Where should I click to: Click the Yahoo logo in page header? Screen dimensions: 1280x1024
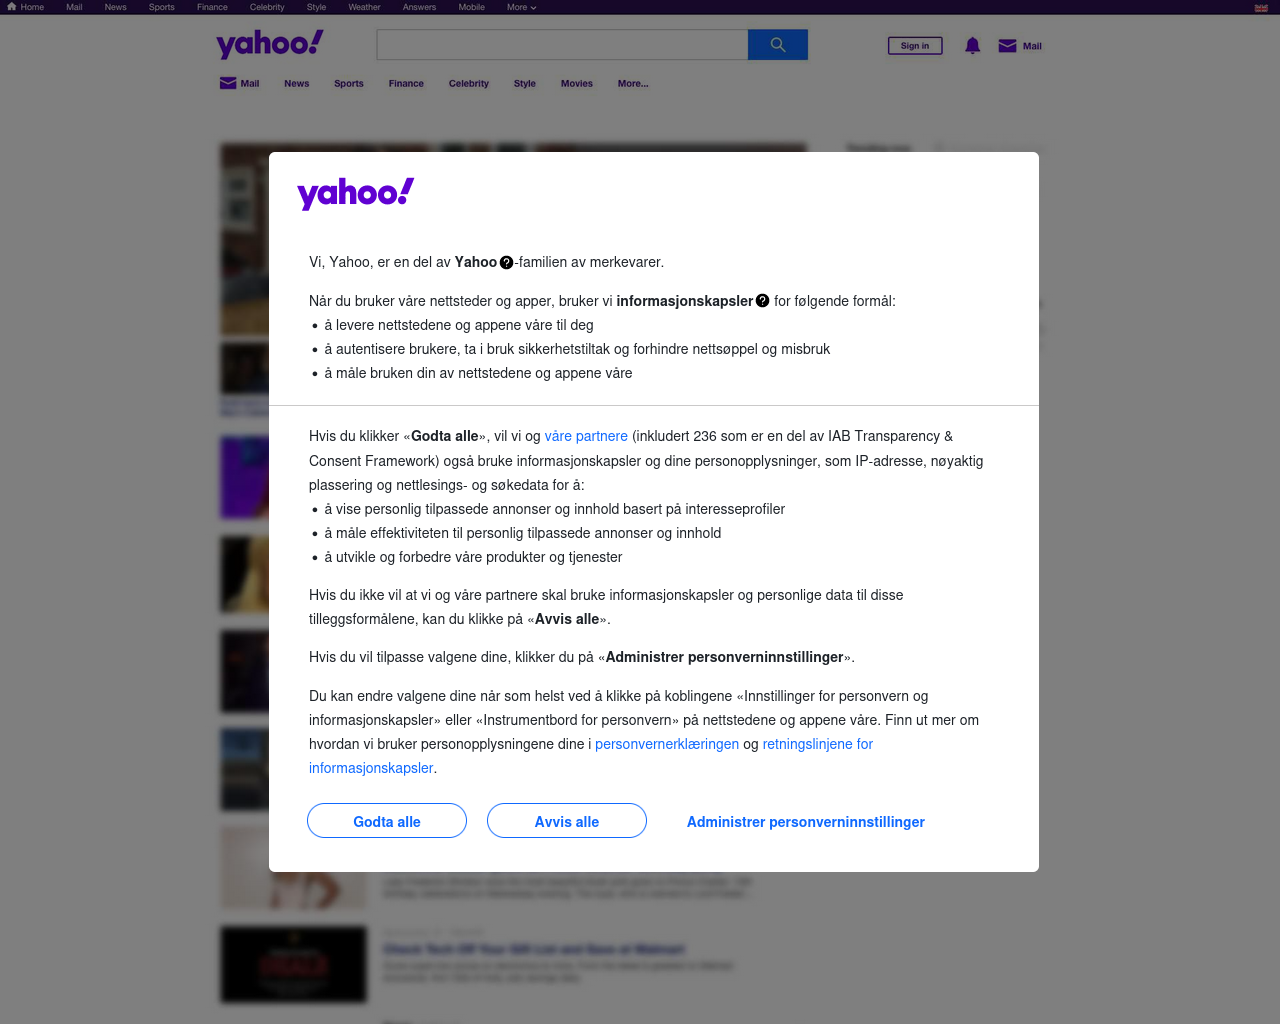[270, 44]
